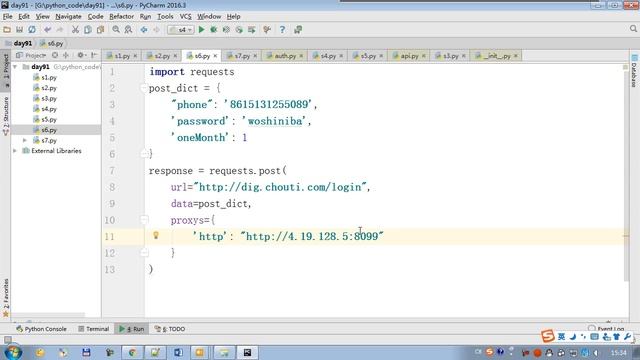Click the Save All toolbar icon

pos(19,29)
